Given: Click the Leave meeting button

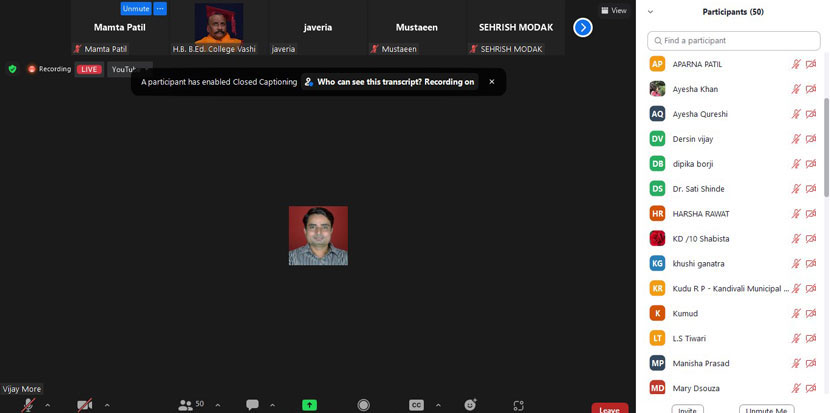Looking at the screenshot, I should [609, 408].
